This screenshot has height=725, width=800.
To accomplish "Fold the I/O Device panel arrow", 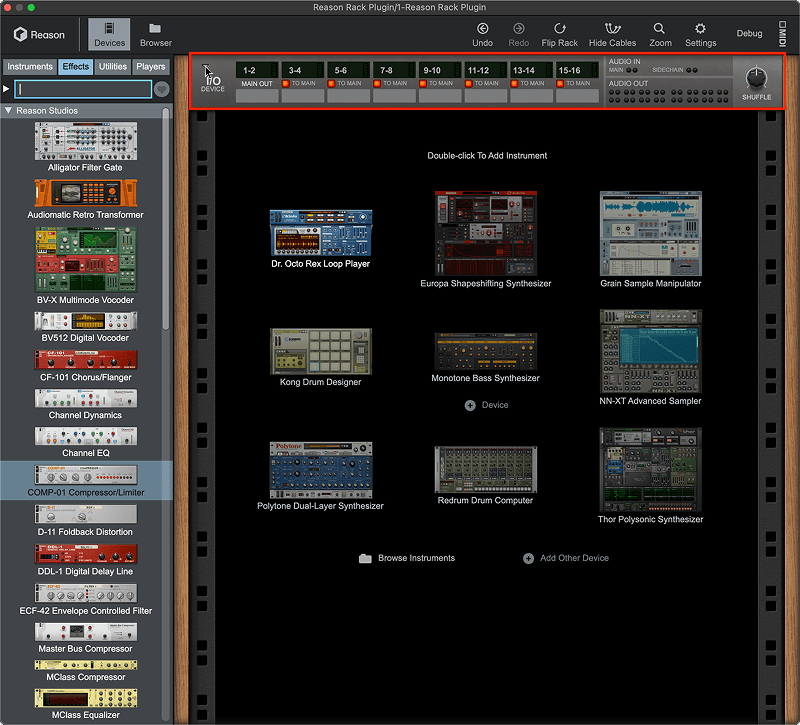I will coord(206,66).
